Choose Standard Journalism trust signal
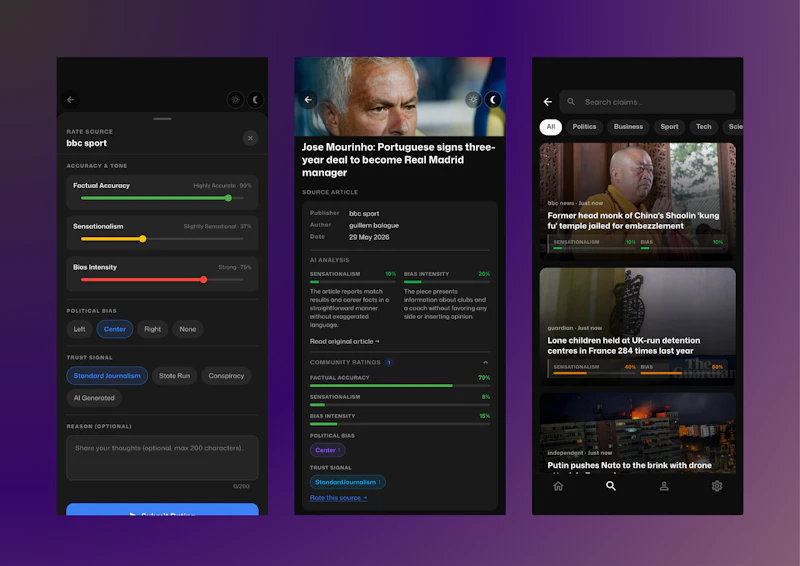Screen dimensions: 800x566 tap(107, 376)
